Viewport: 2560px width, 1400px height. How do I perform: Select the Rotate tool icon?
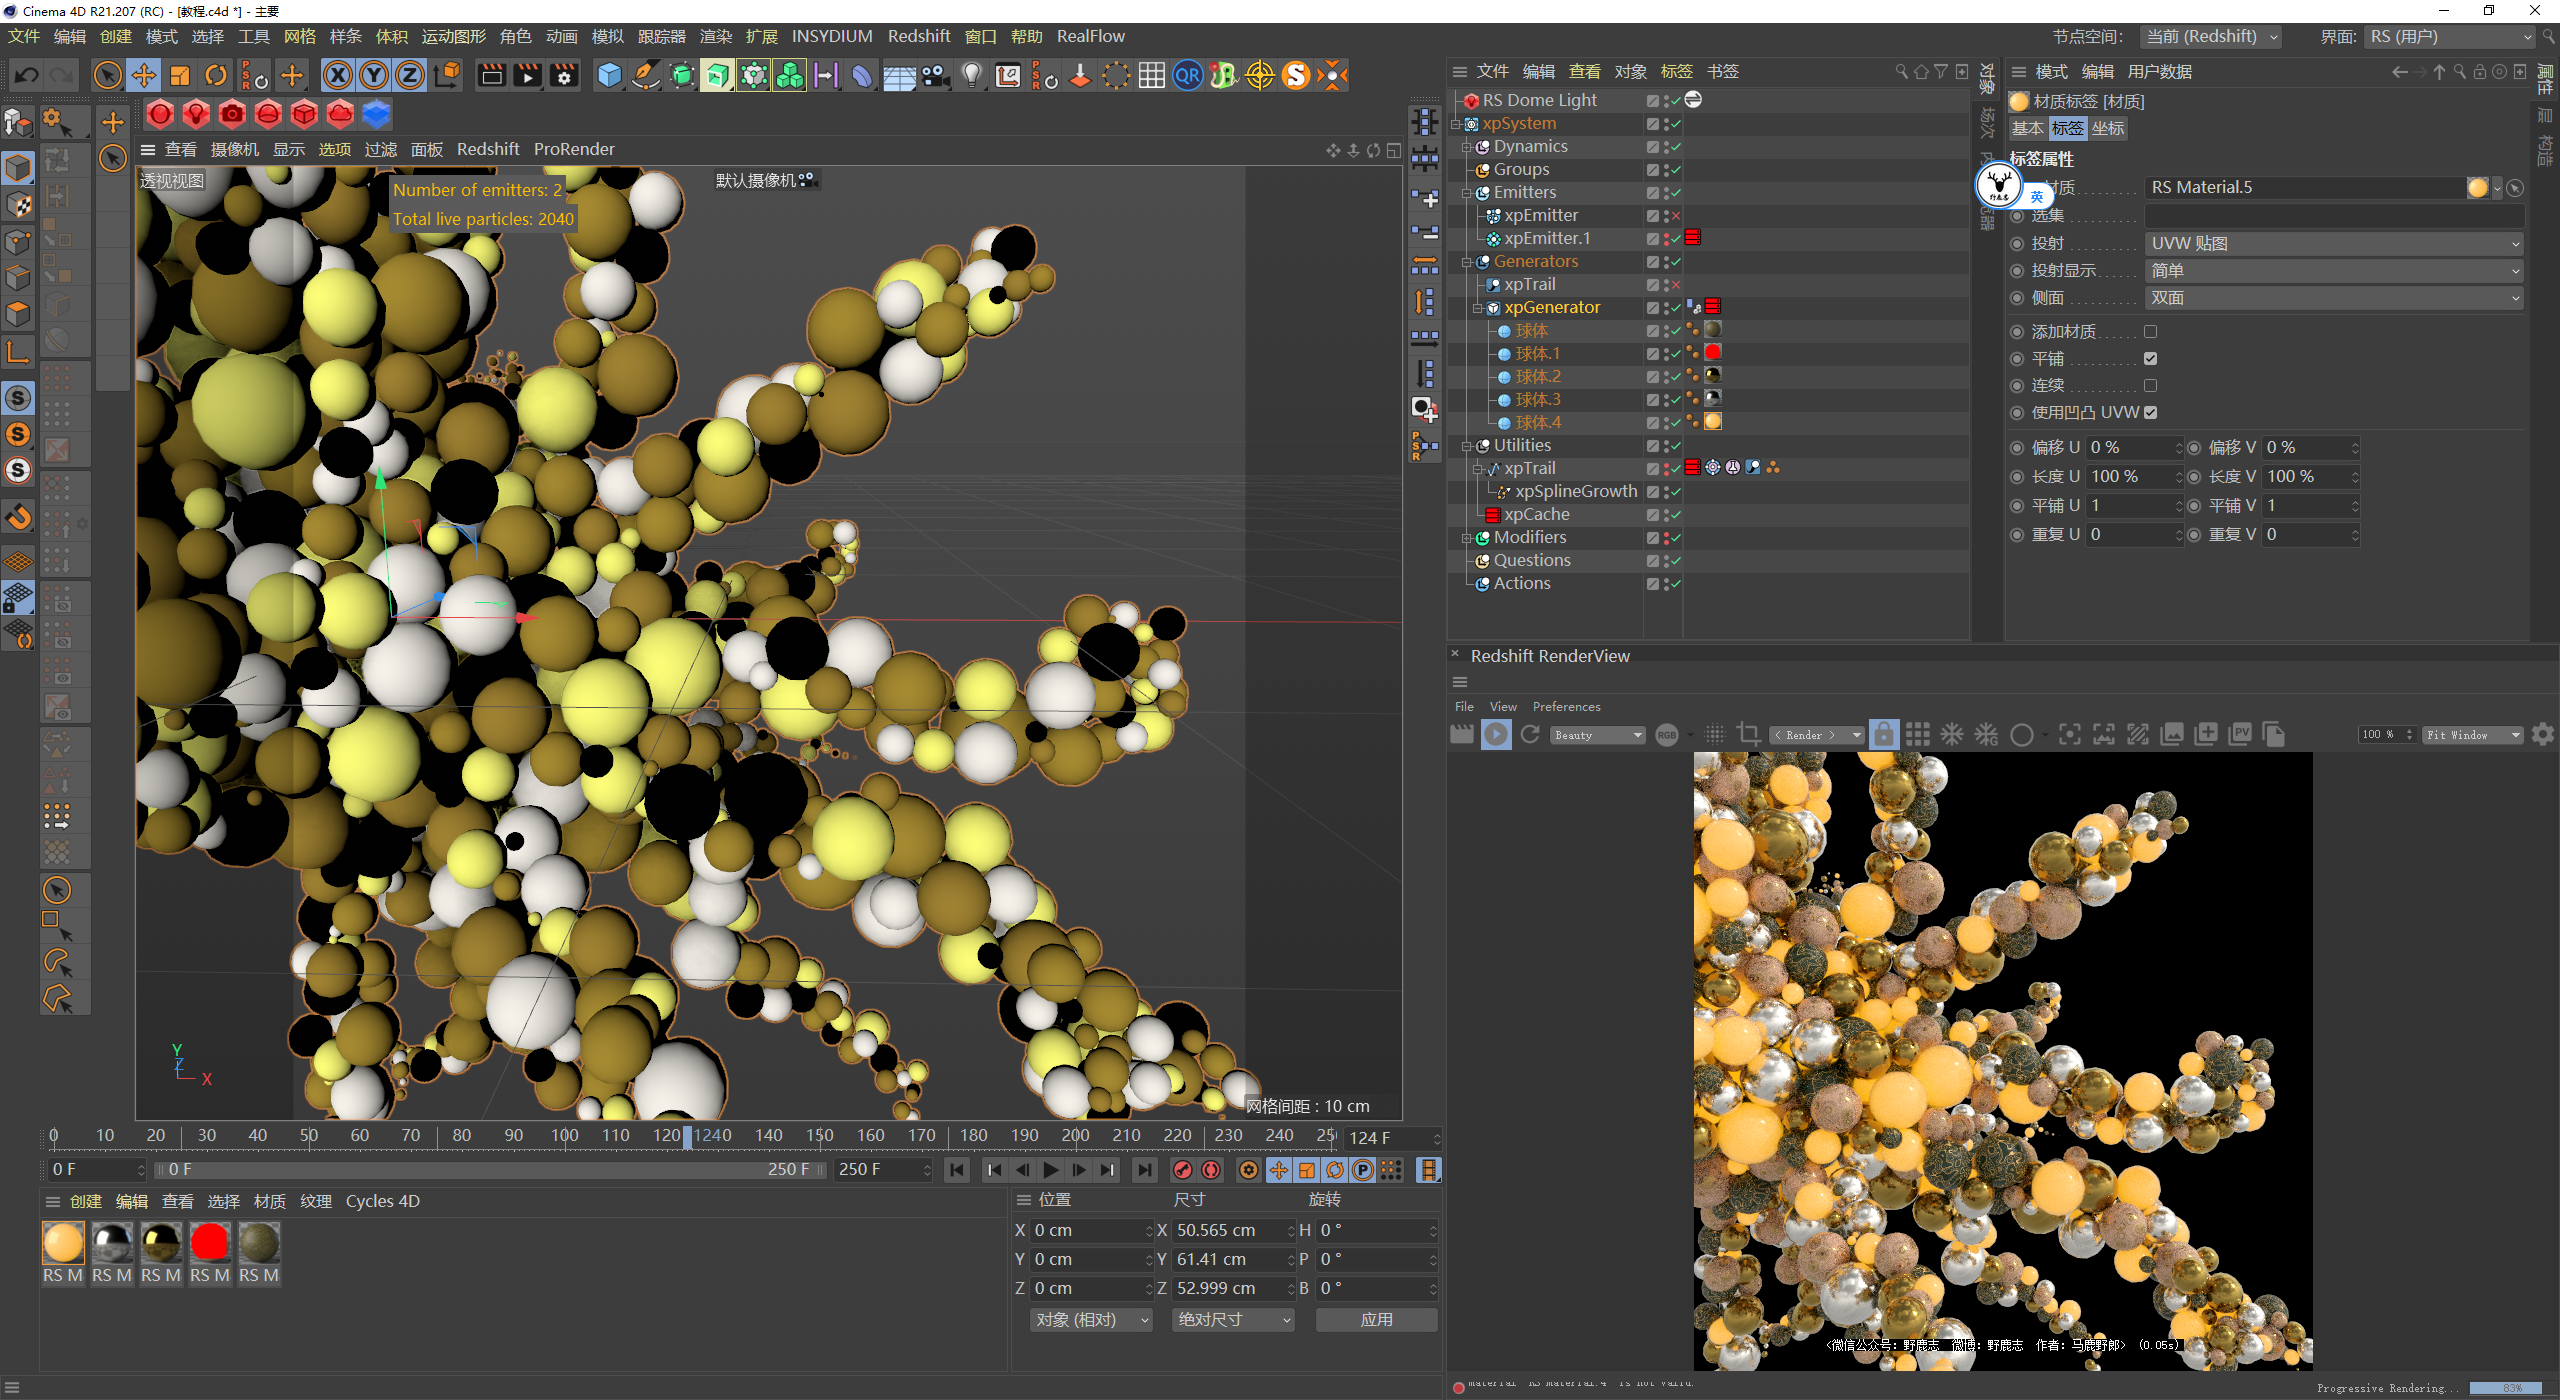click(x=216, y=75)
